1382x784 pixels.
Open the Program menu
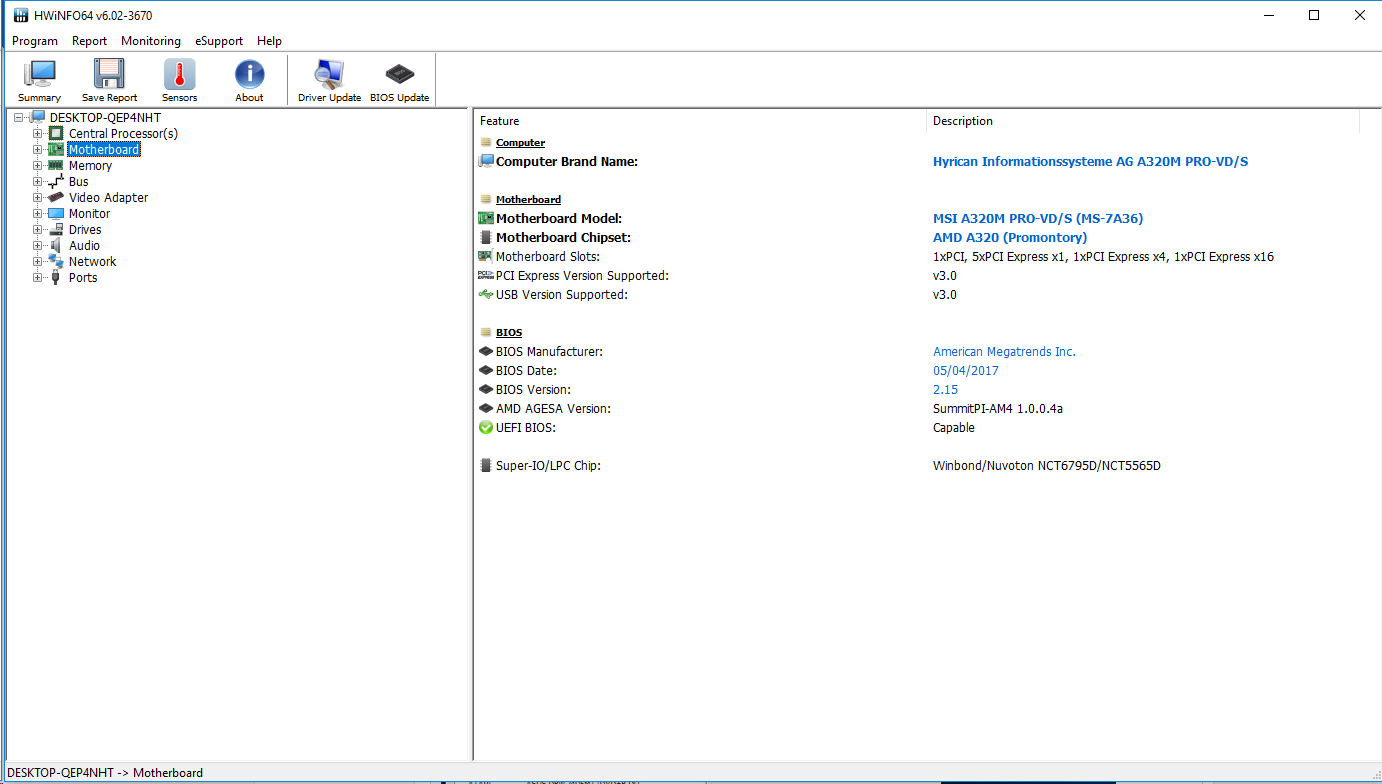[35, 41]
